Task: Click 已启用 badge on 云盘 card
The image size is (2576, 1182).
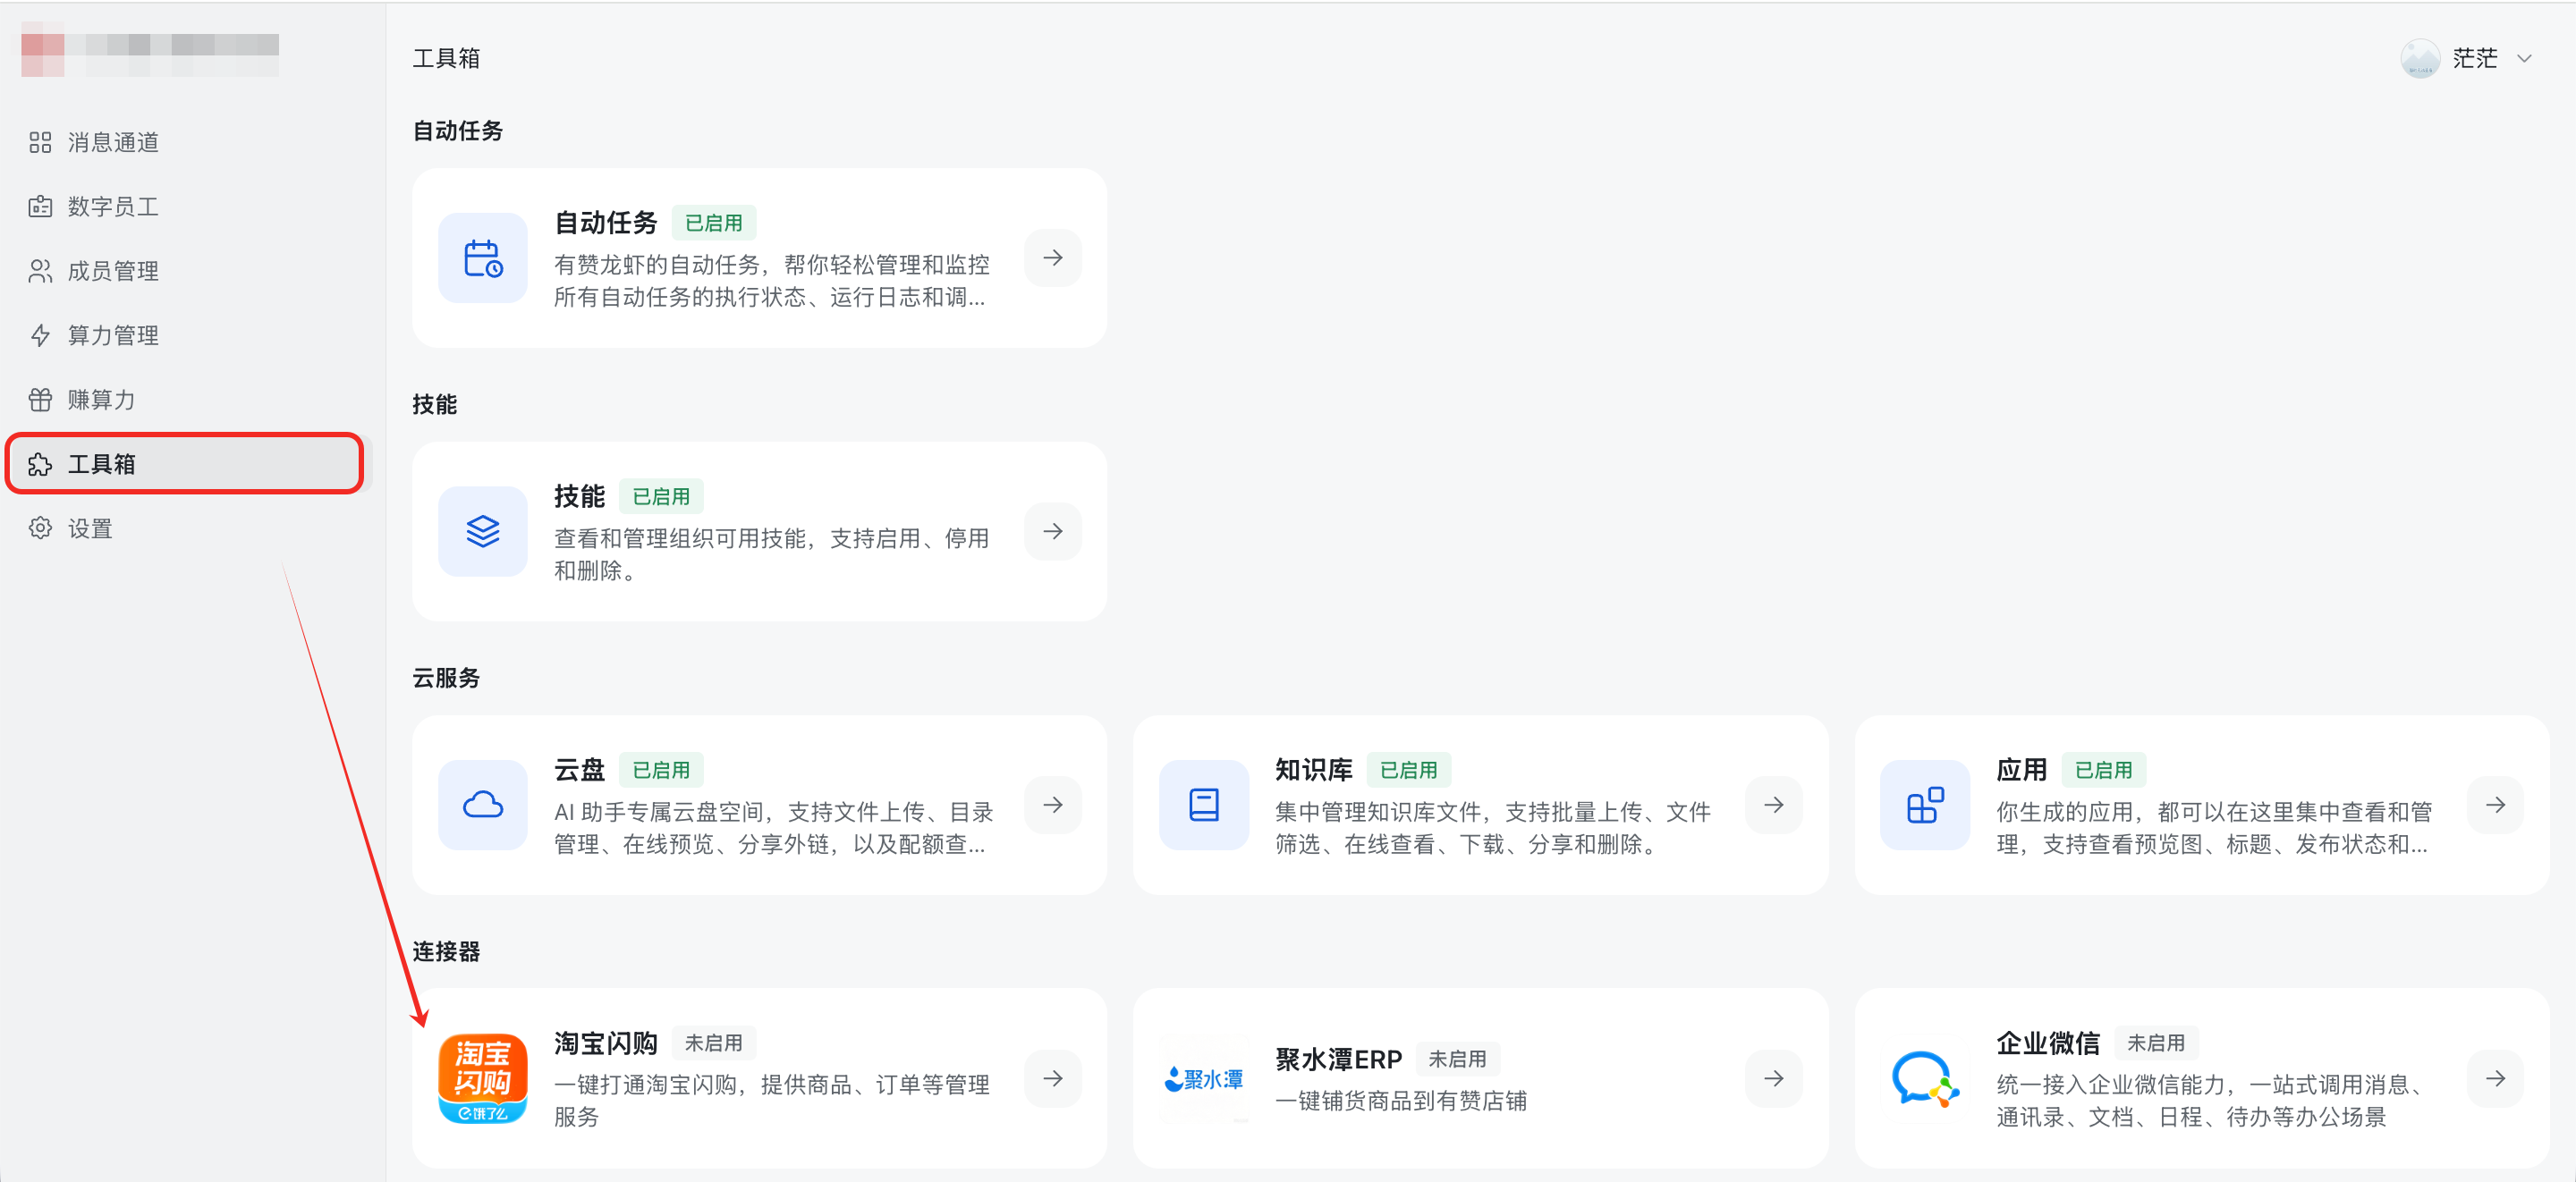Action: coord(661,770)
